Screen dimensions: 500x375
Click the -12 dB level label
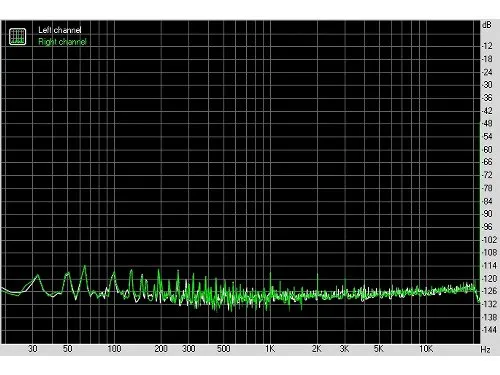point(487,46)
